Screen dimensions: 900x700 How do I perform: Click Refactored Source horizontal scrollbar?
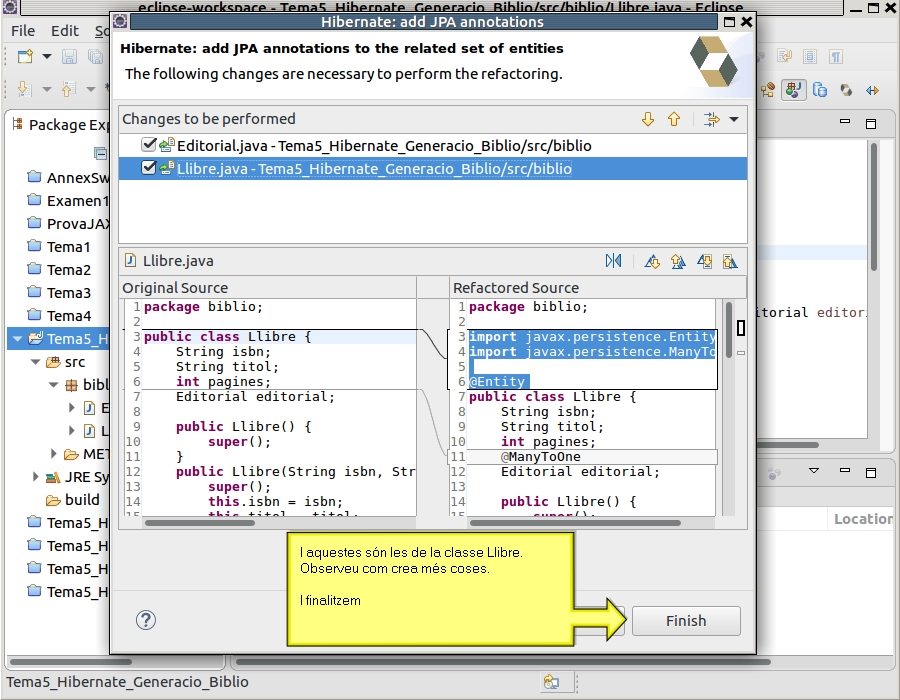tap(575, 523)
